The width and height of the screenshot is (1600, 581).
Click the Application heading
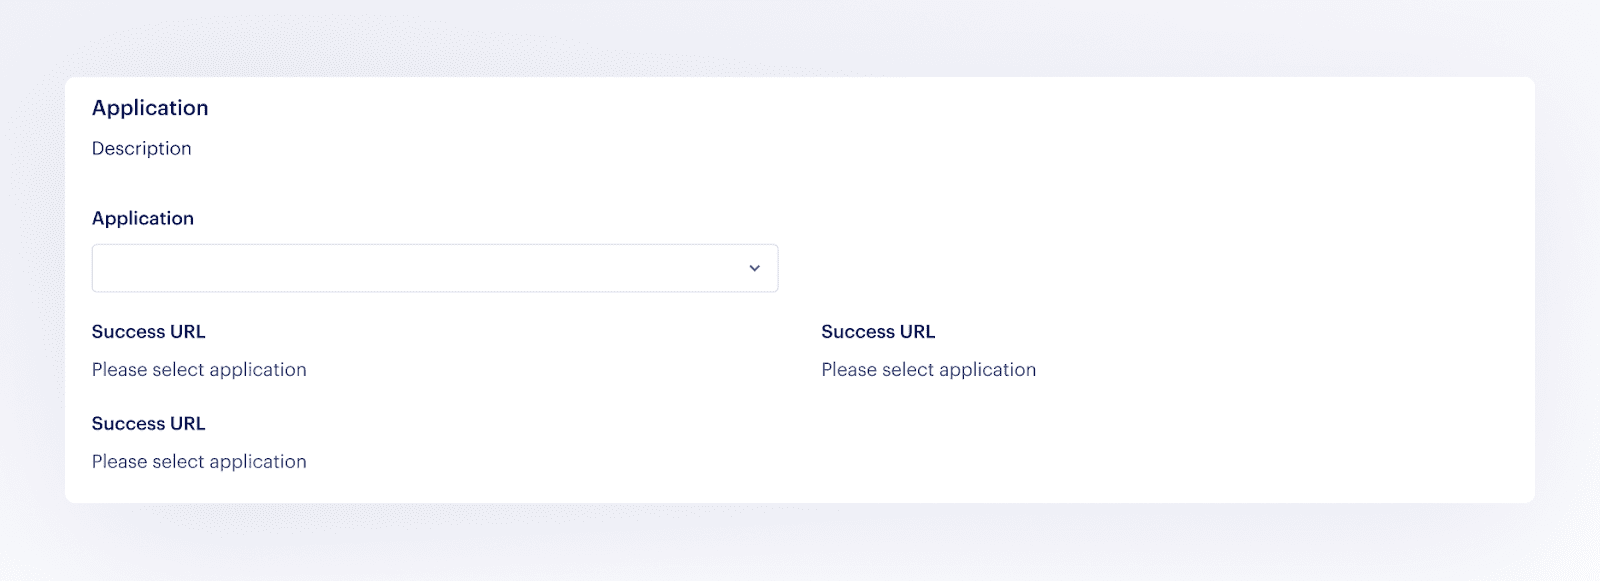pos(150,107)
